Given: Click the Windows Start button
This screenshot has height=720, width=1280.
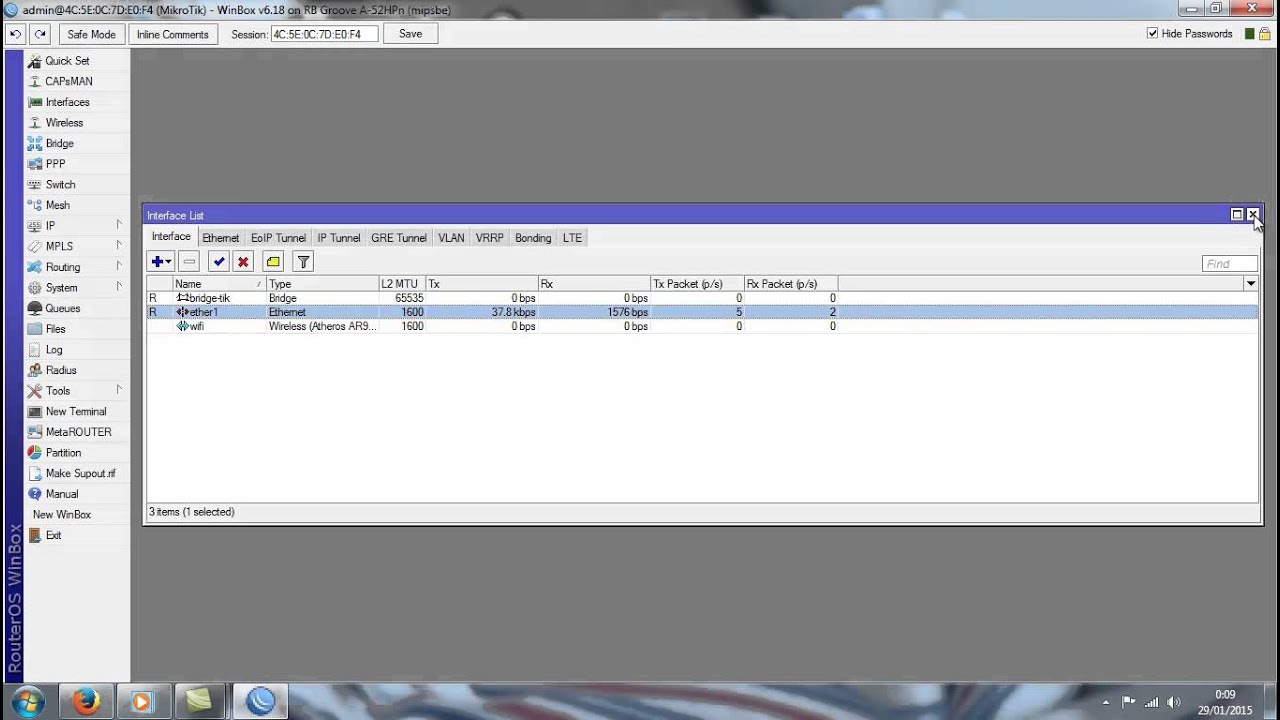Looking at the screenshot, I should 27,701.
